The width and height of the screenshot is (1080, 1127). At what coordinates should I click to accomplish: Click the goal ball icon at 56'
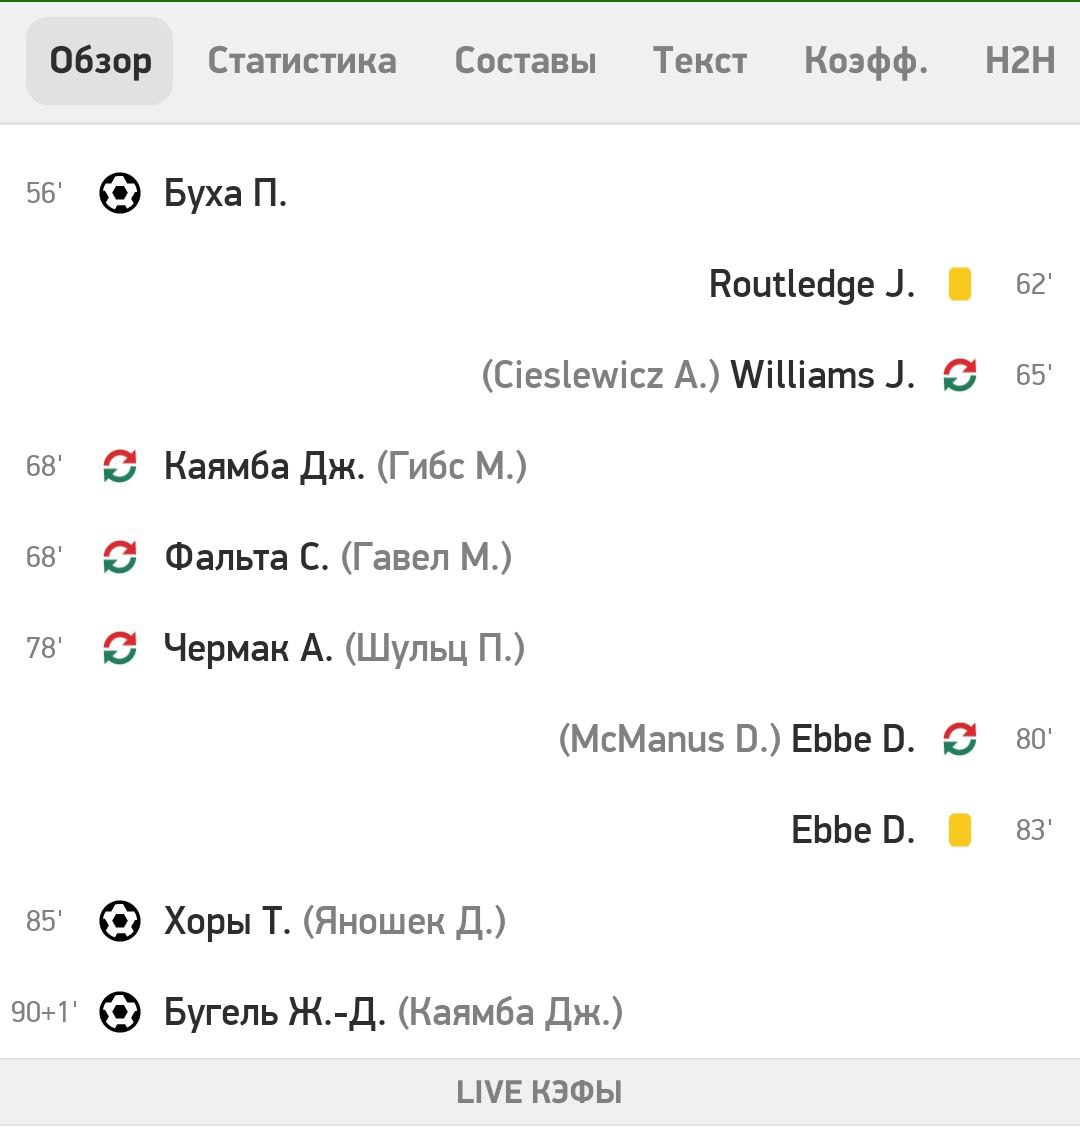[119, 193]
